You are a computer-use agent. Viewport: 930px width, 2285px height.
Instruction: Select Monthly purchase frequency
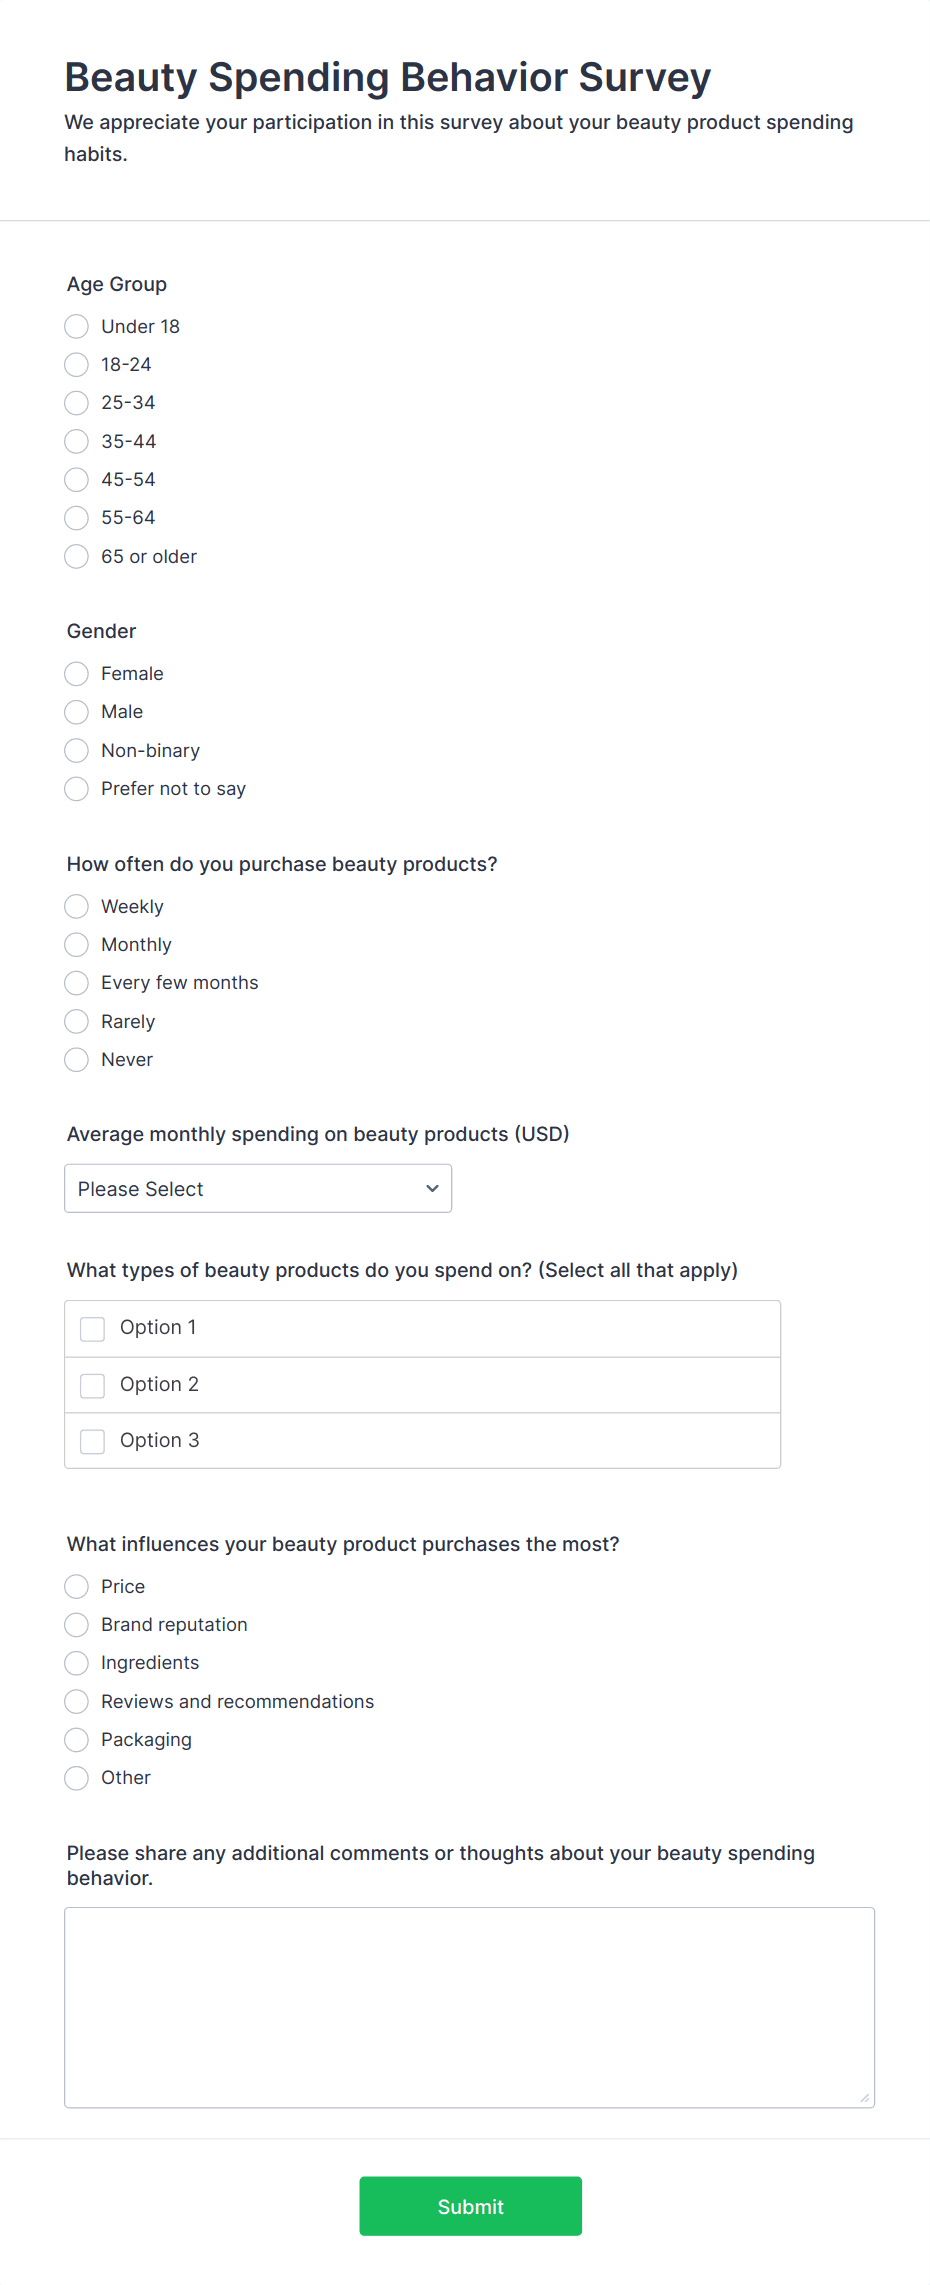[x=77, y=945]
